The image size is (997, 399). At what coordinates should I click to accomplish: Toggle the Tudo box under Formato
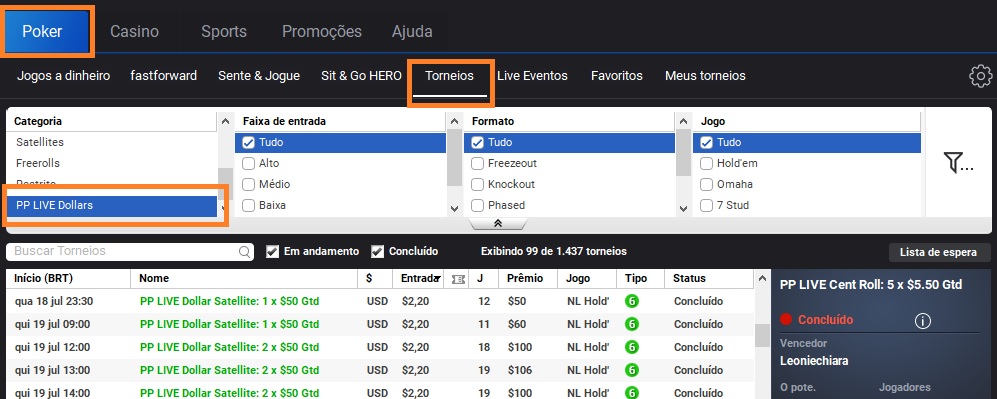(x=478, y=142)
